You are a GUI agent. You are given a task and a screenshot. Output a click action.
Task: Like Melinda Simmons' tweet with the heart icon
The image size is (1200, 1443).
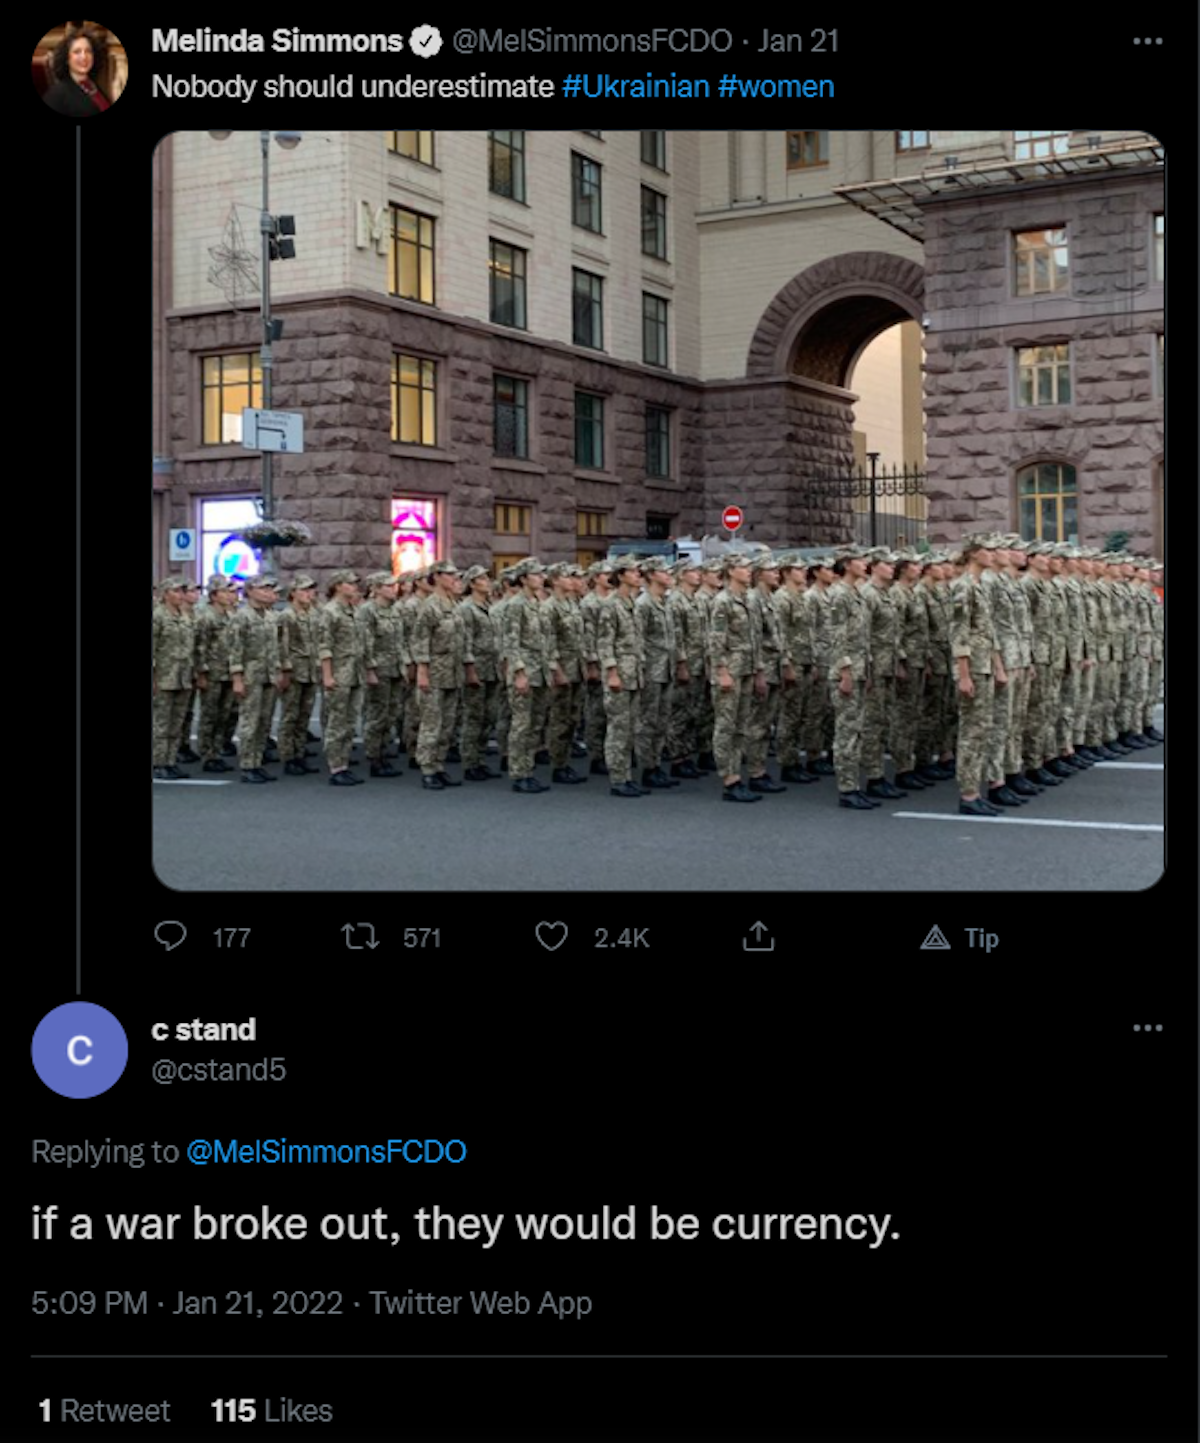[x=551, y=936]
